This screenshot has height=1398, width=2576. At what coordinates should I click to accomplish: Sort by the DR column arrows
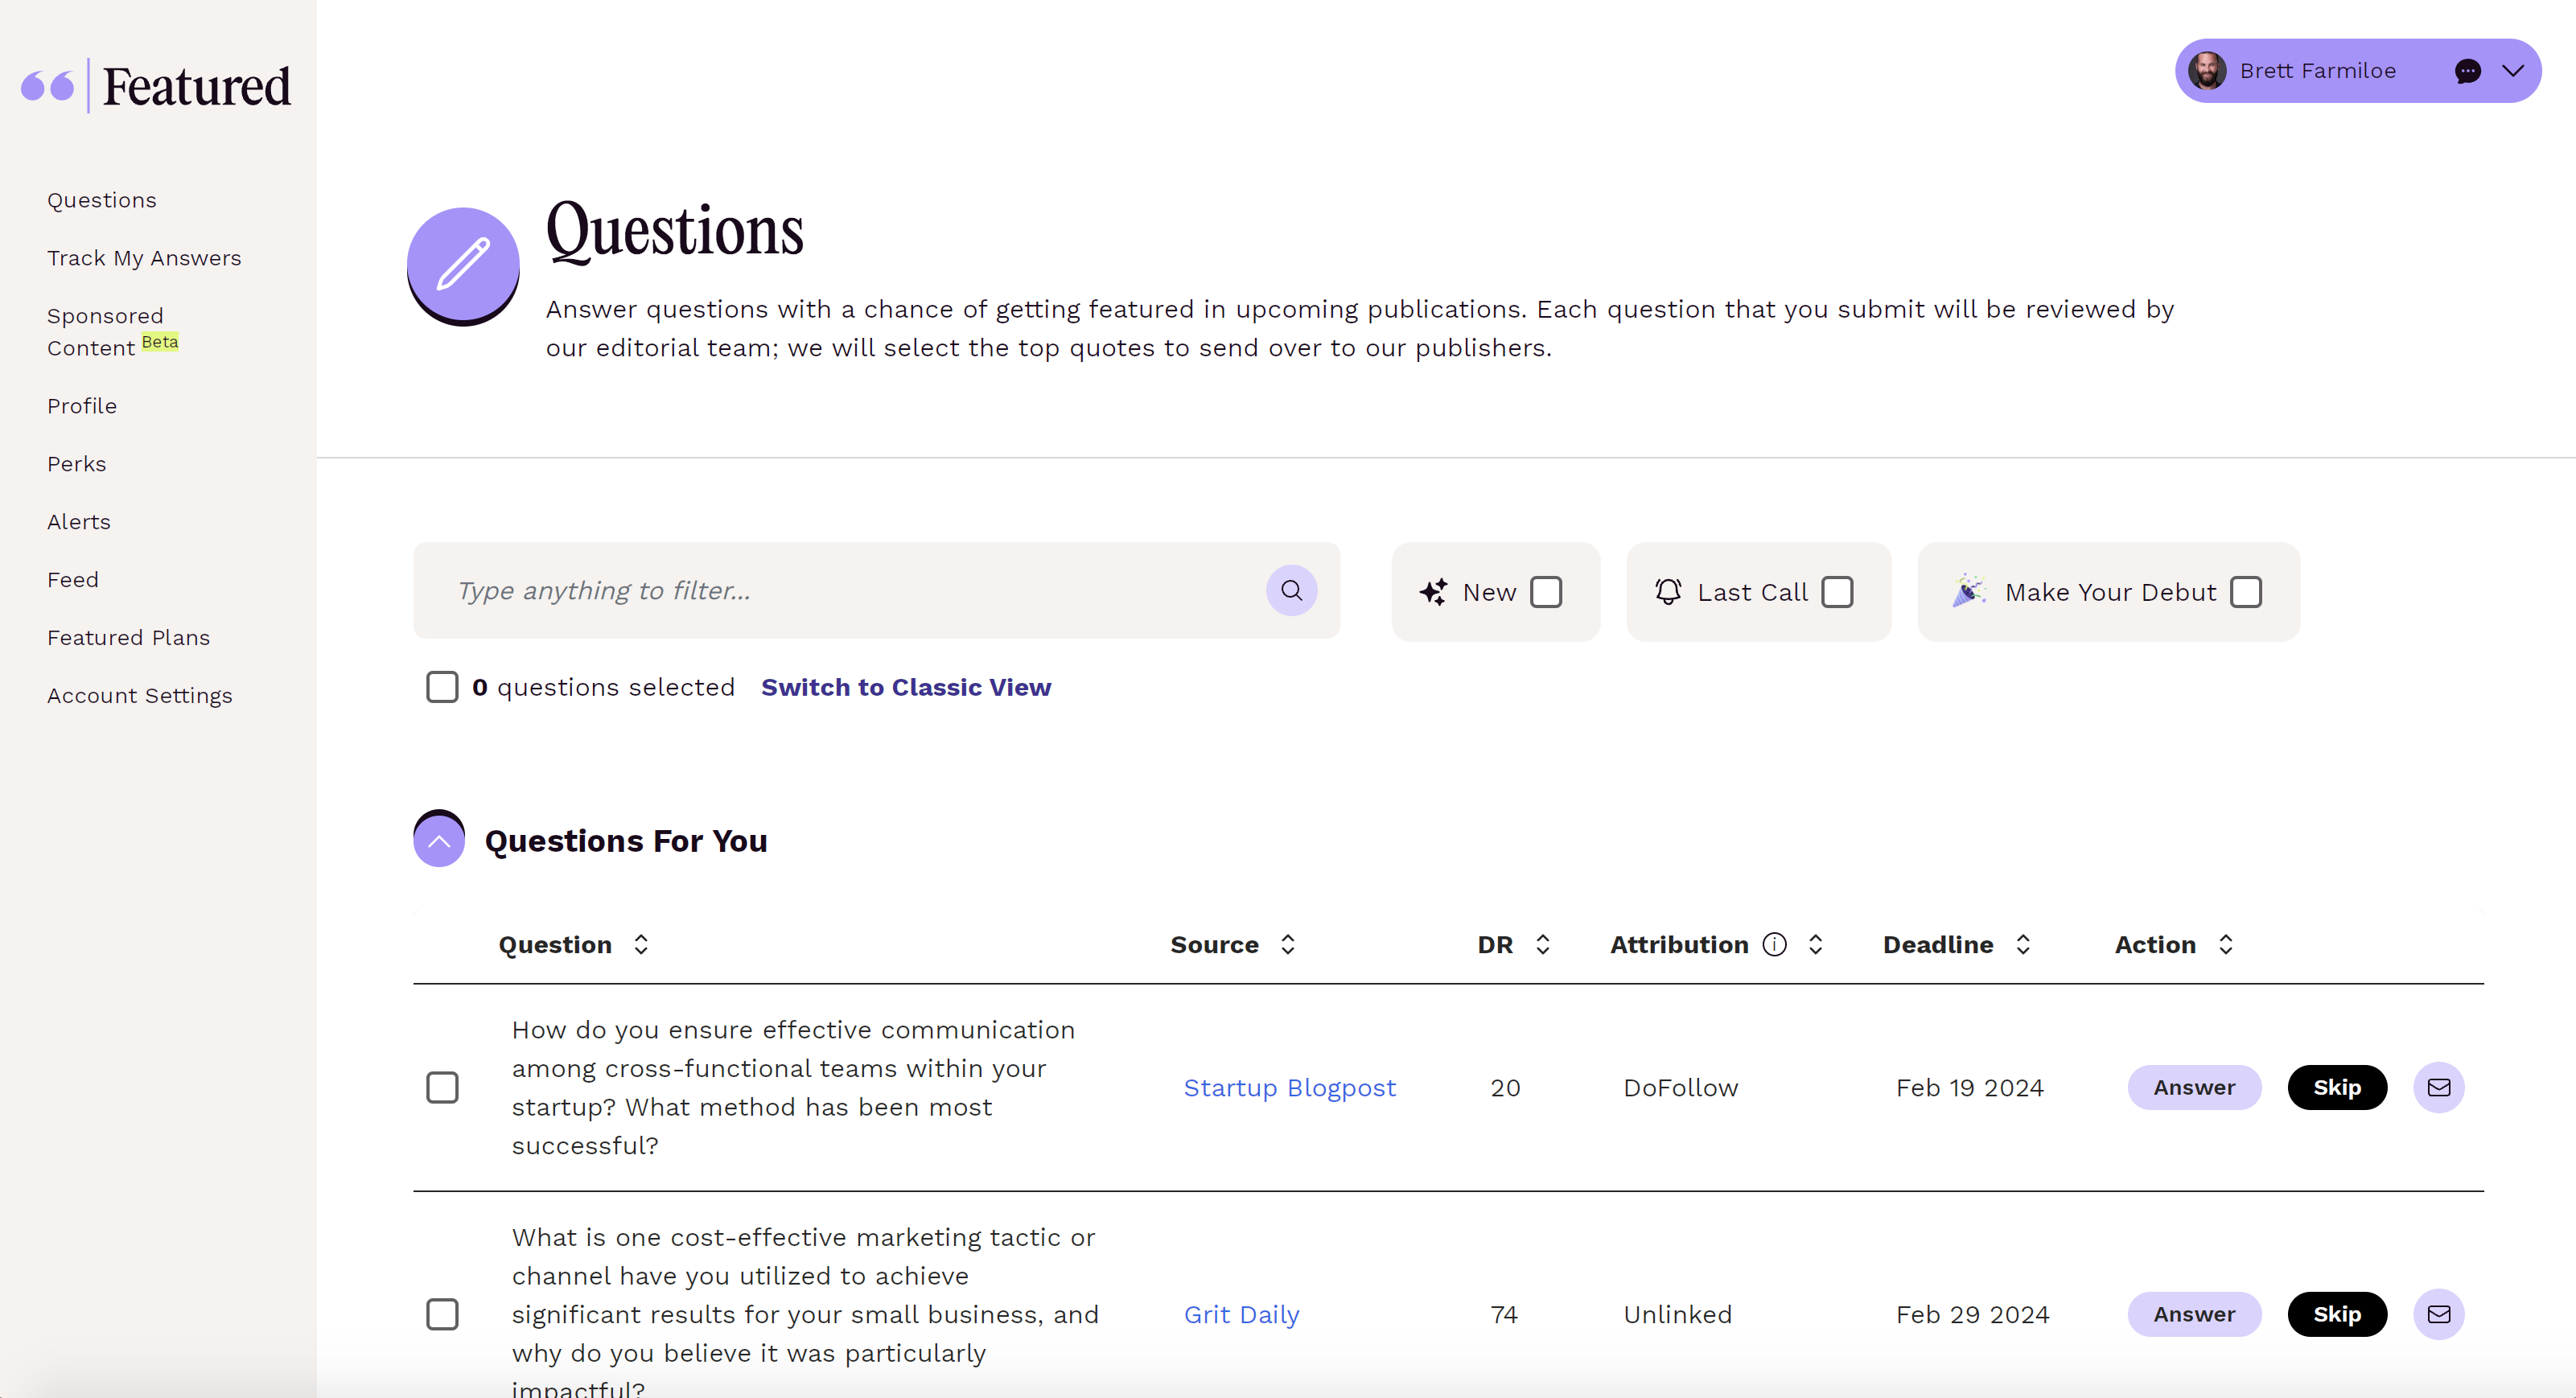pos(1543,944)
